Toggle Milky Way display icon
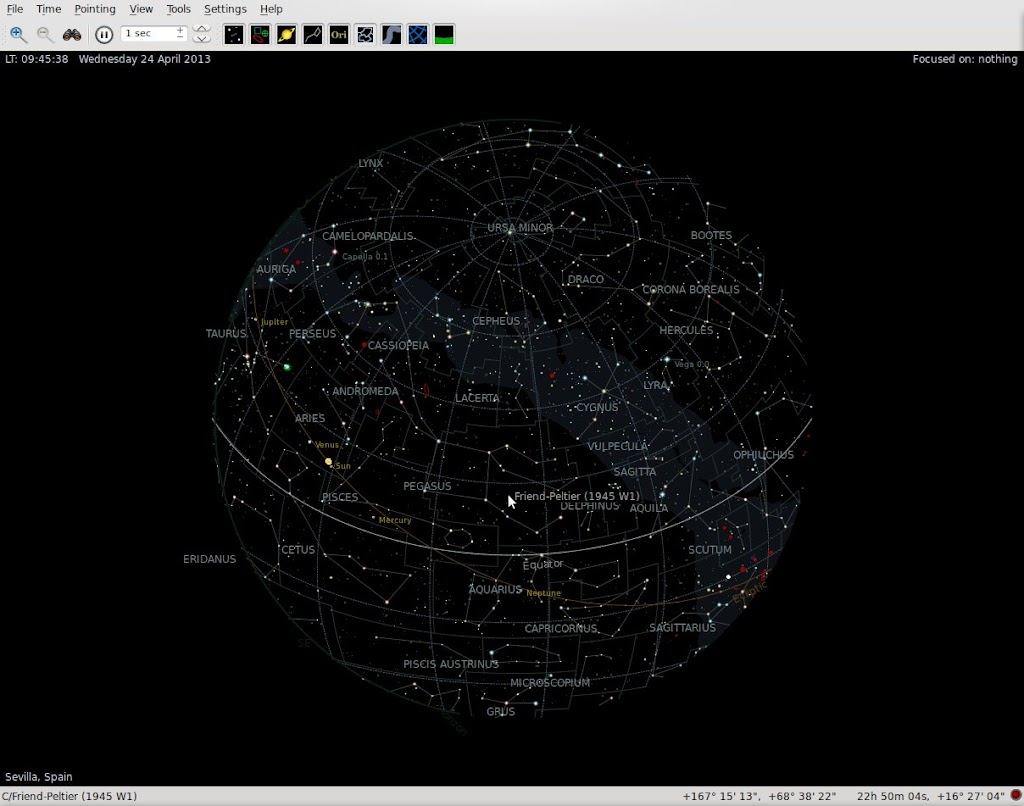This screenshot has height=806, width=1024. coord(392,34)
